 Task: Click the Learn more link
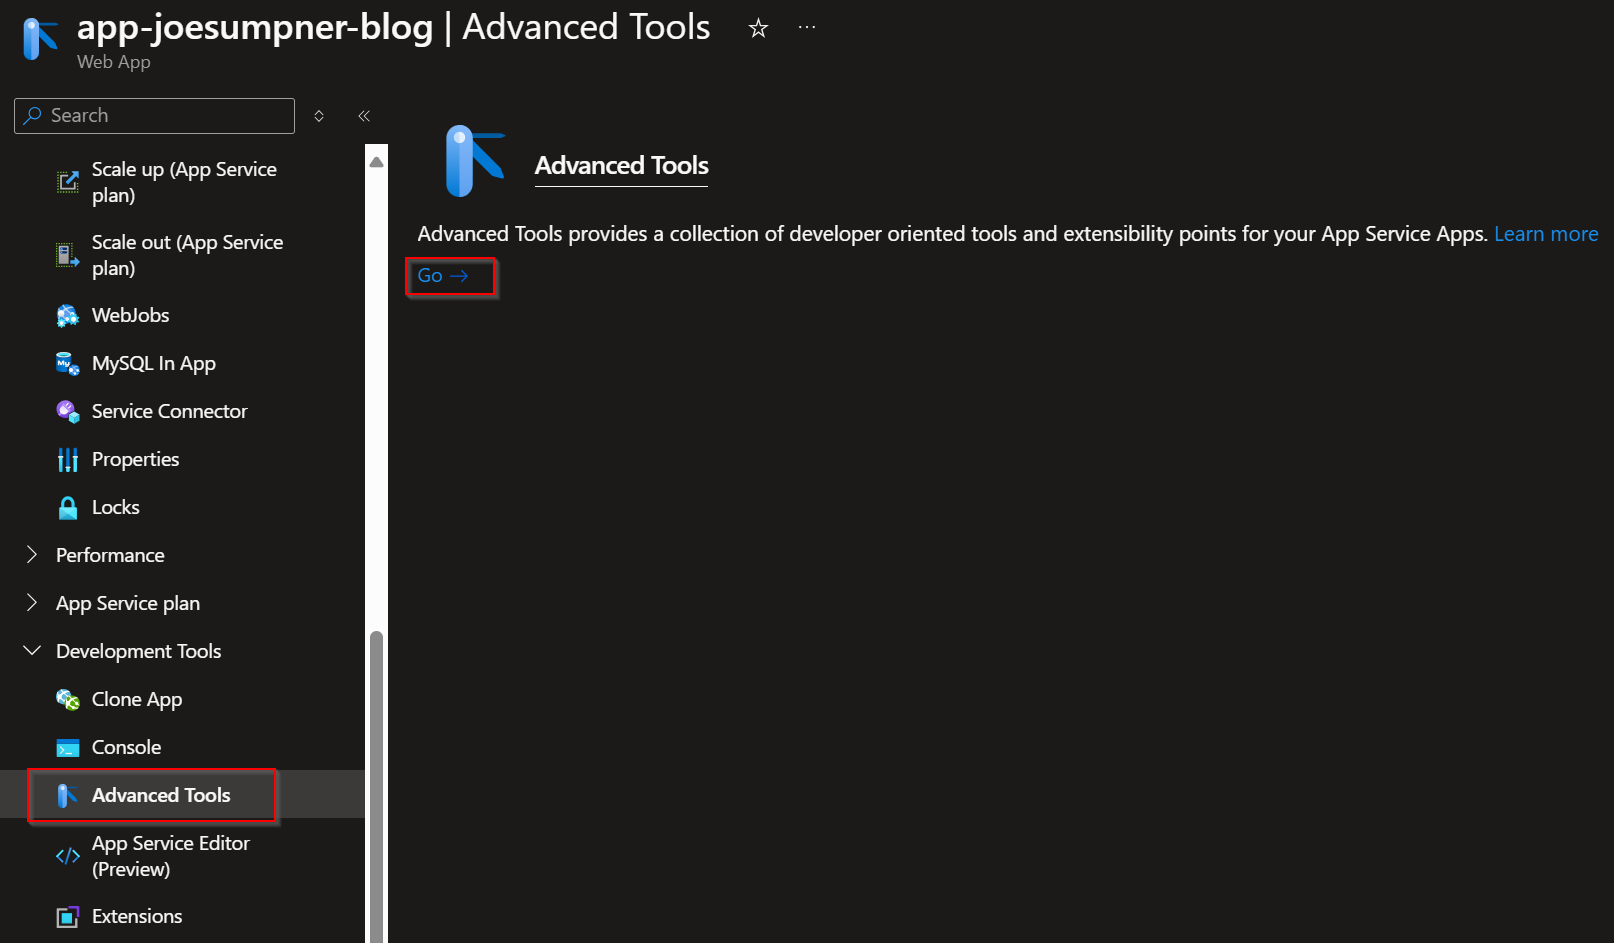pos(1546,234)
